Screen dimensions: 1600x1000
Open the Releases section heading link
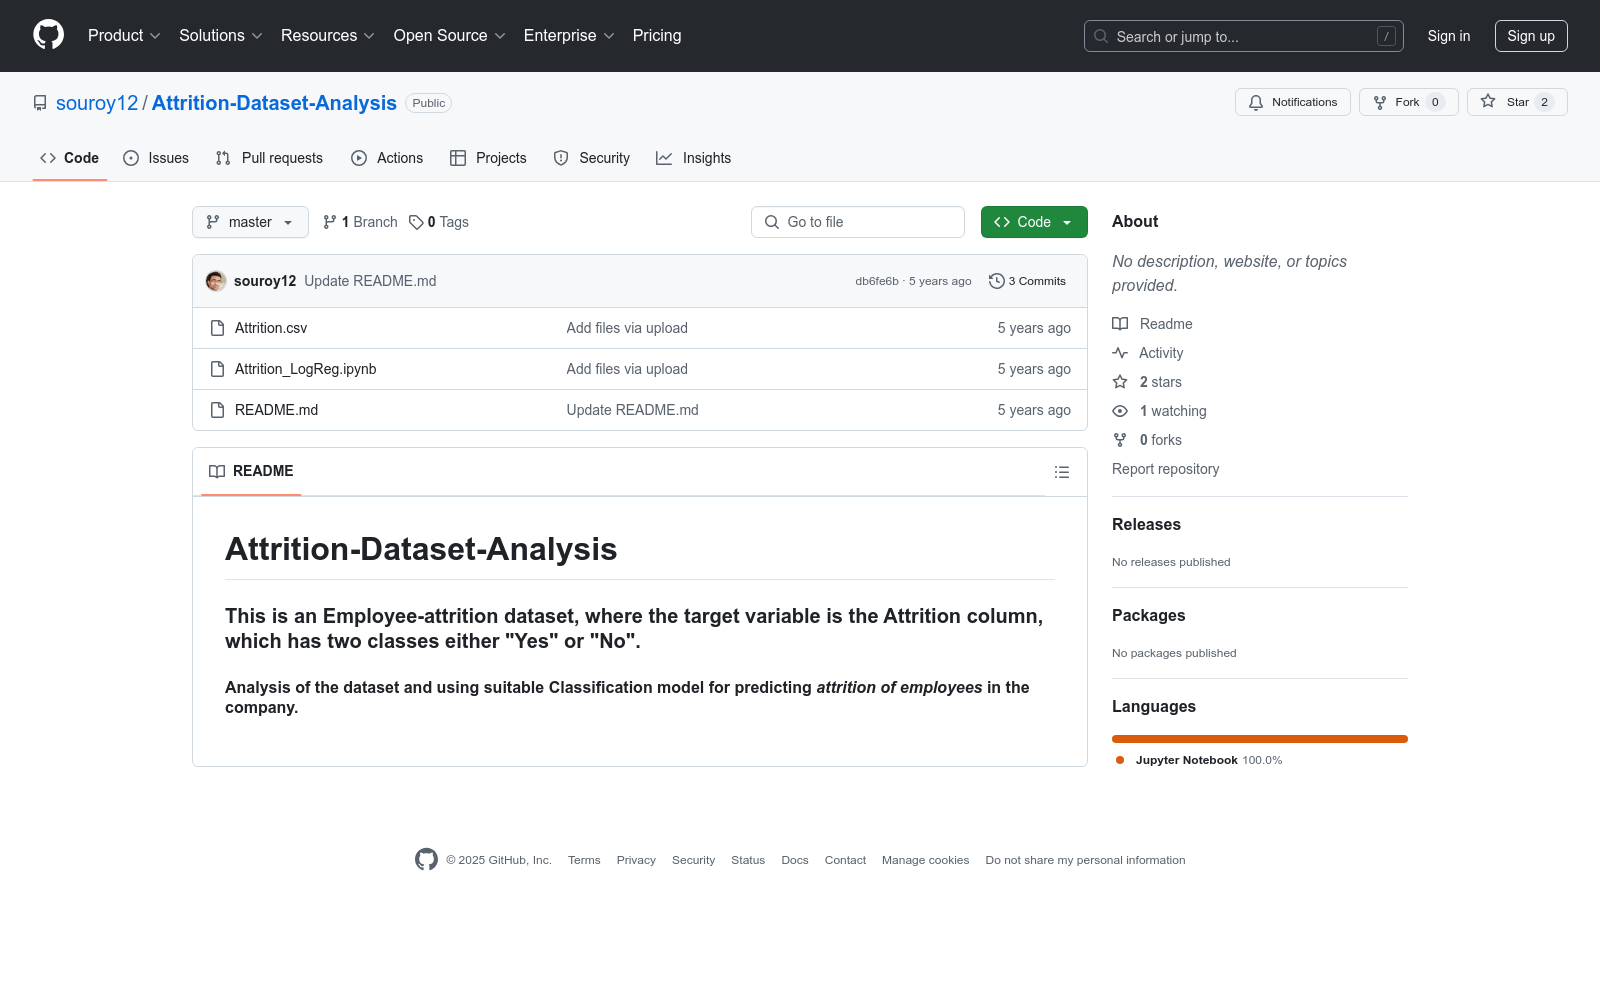[1146, 524]
